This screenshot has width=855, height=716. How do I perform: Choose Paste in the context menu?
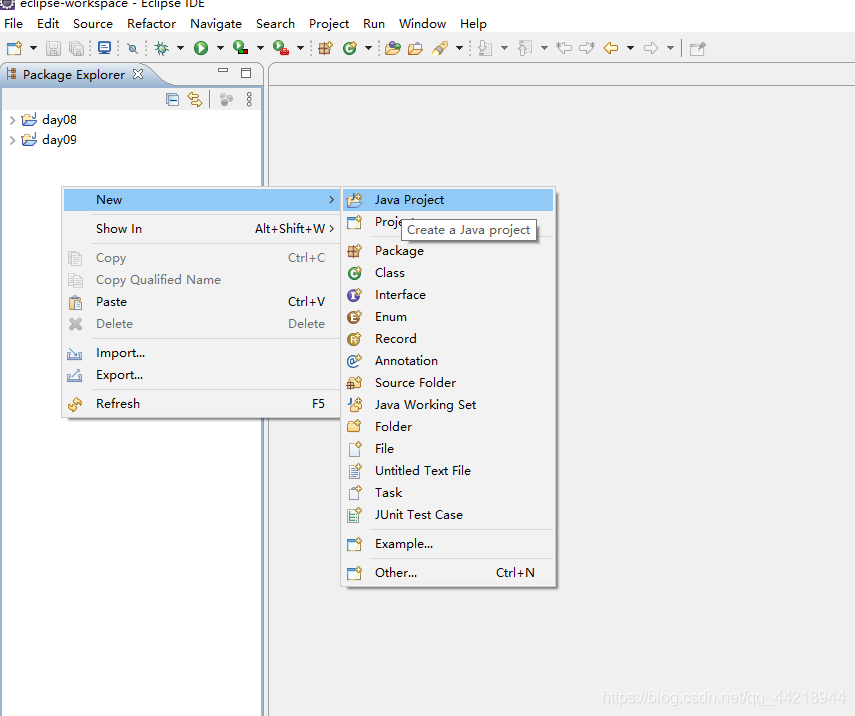point(202,302)
